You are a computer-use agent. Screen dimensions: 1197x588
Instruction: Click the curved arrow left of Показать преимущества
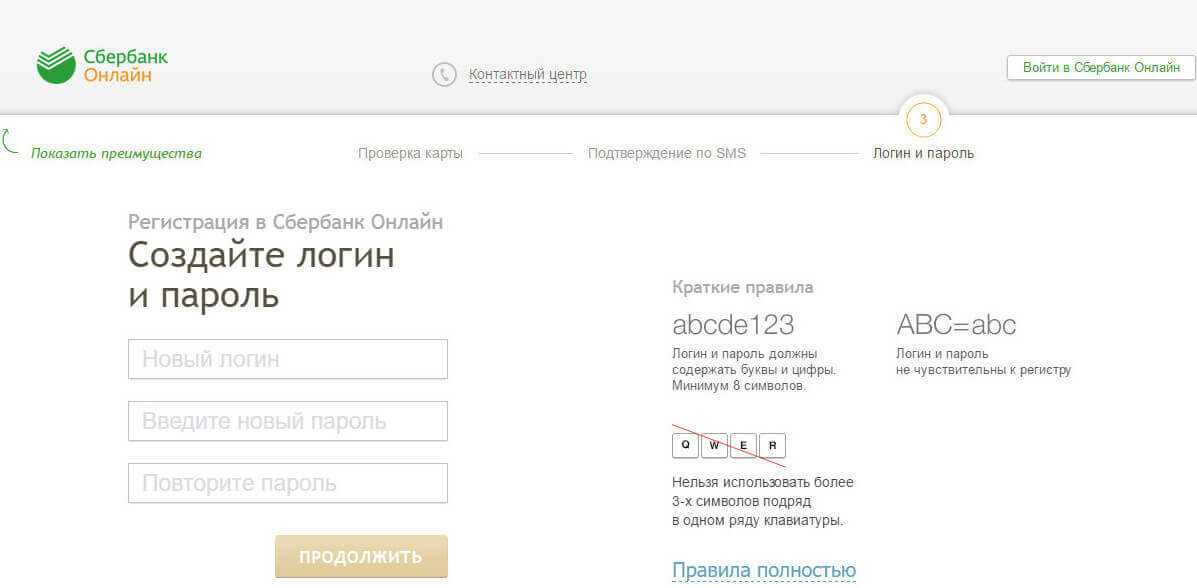click(x=11, y=141)
